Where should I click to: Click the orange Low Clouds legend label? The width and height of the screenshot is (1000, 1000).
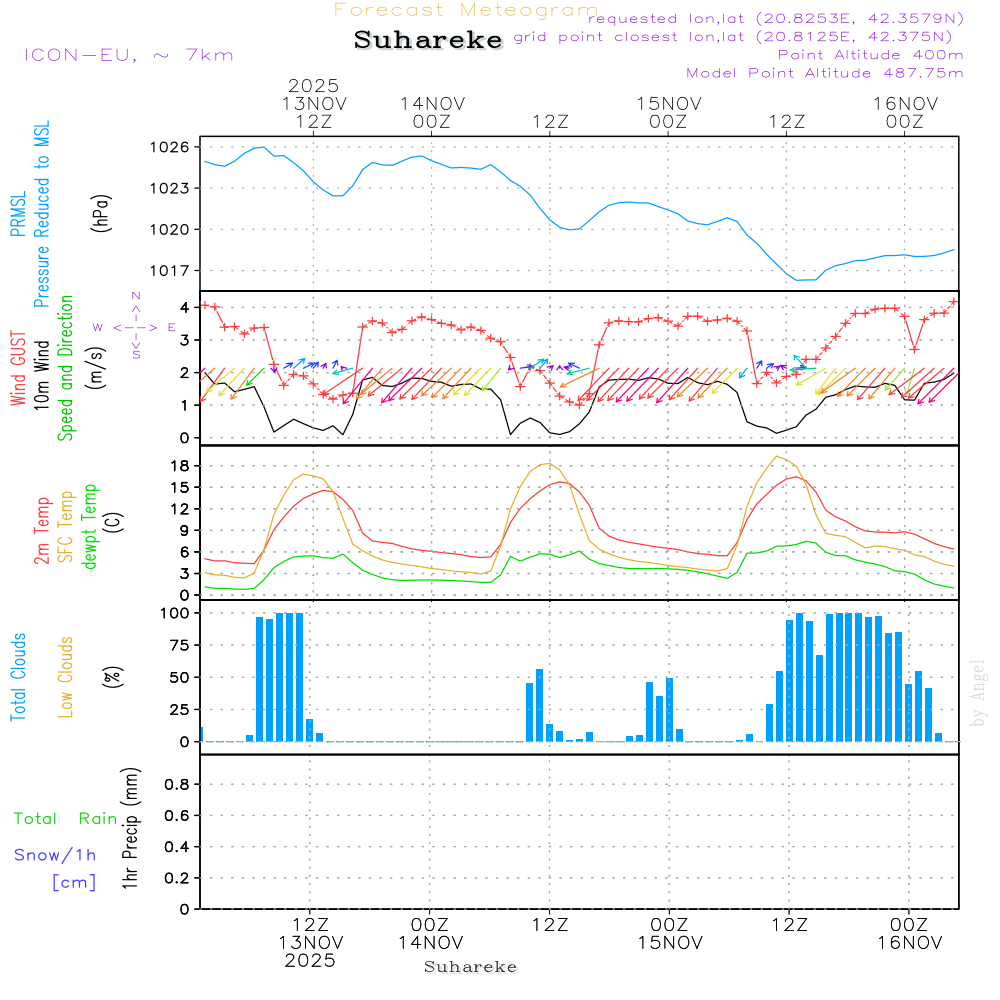pos(66,676)
